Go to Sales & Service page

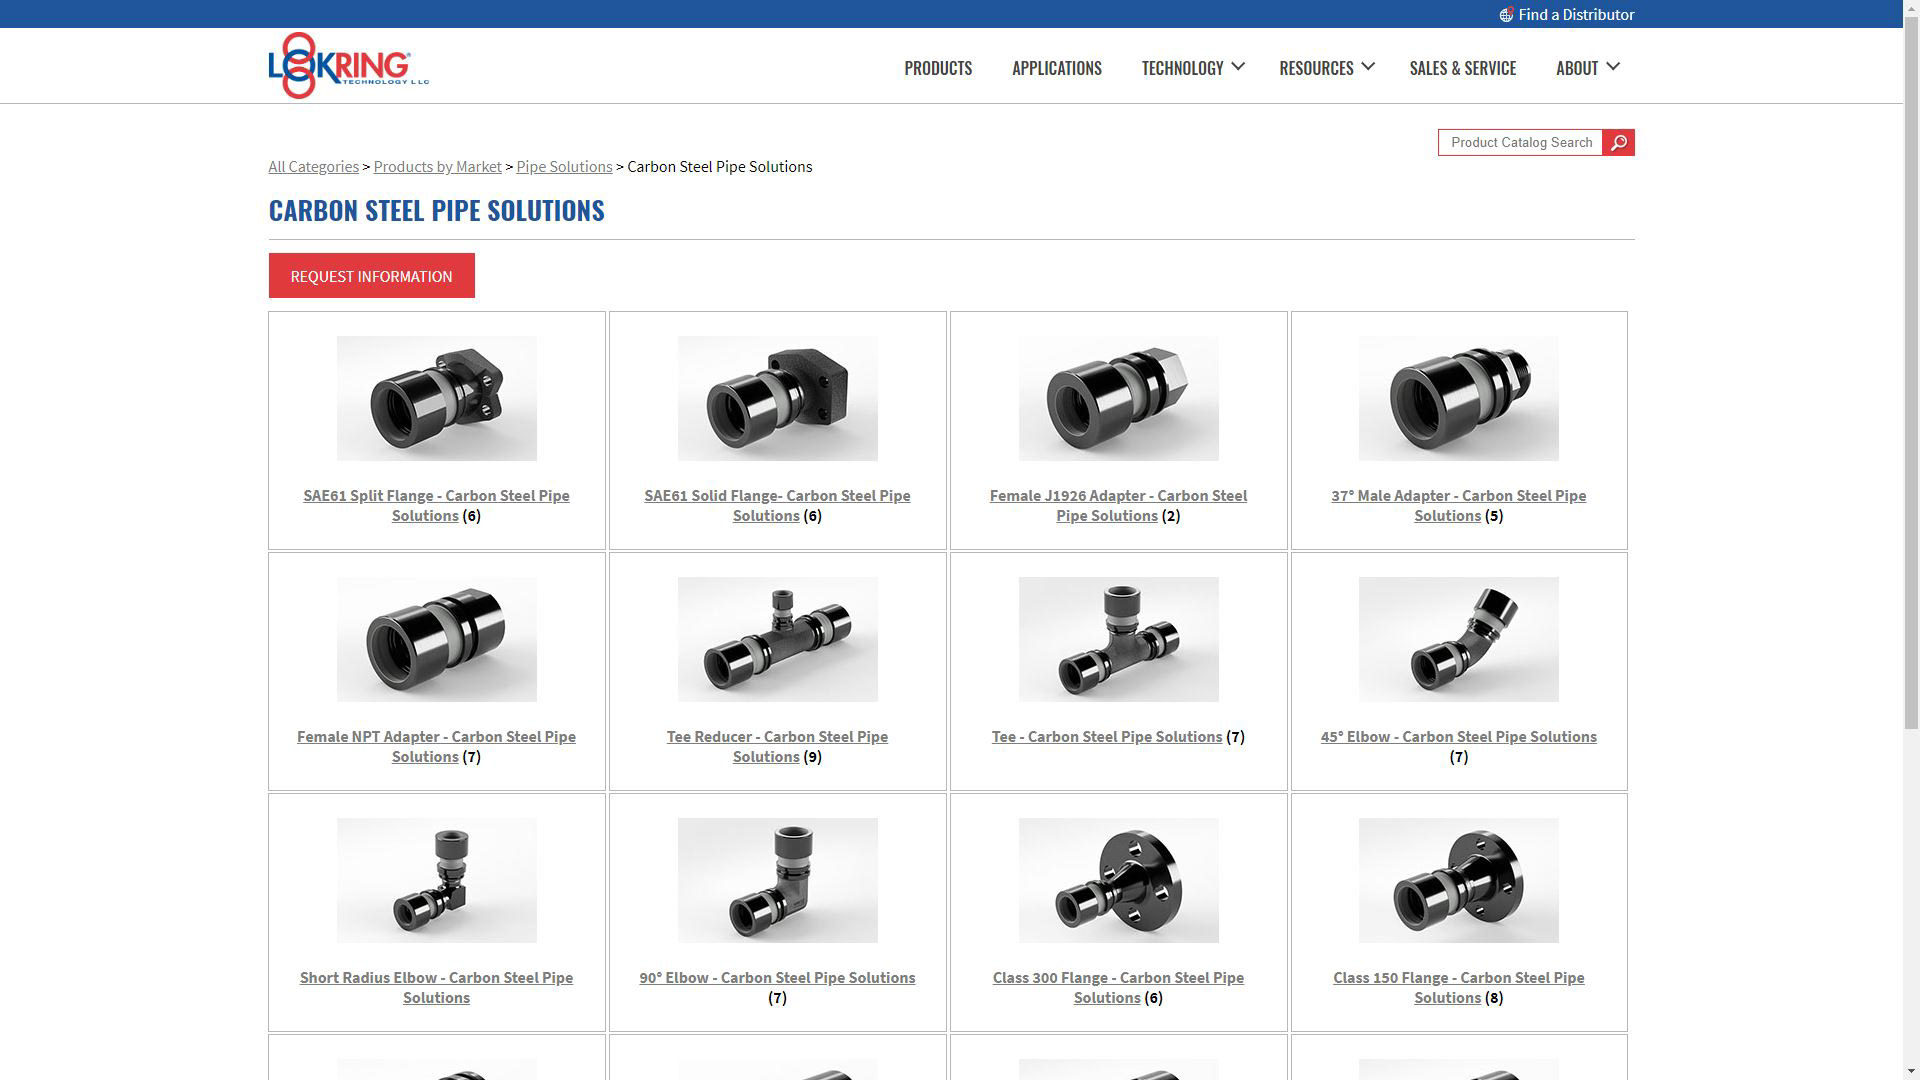pos(1462,68)
